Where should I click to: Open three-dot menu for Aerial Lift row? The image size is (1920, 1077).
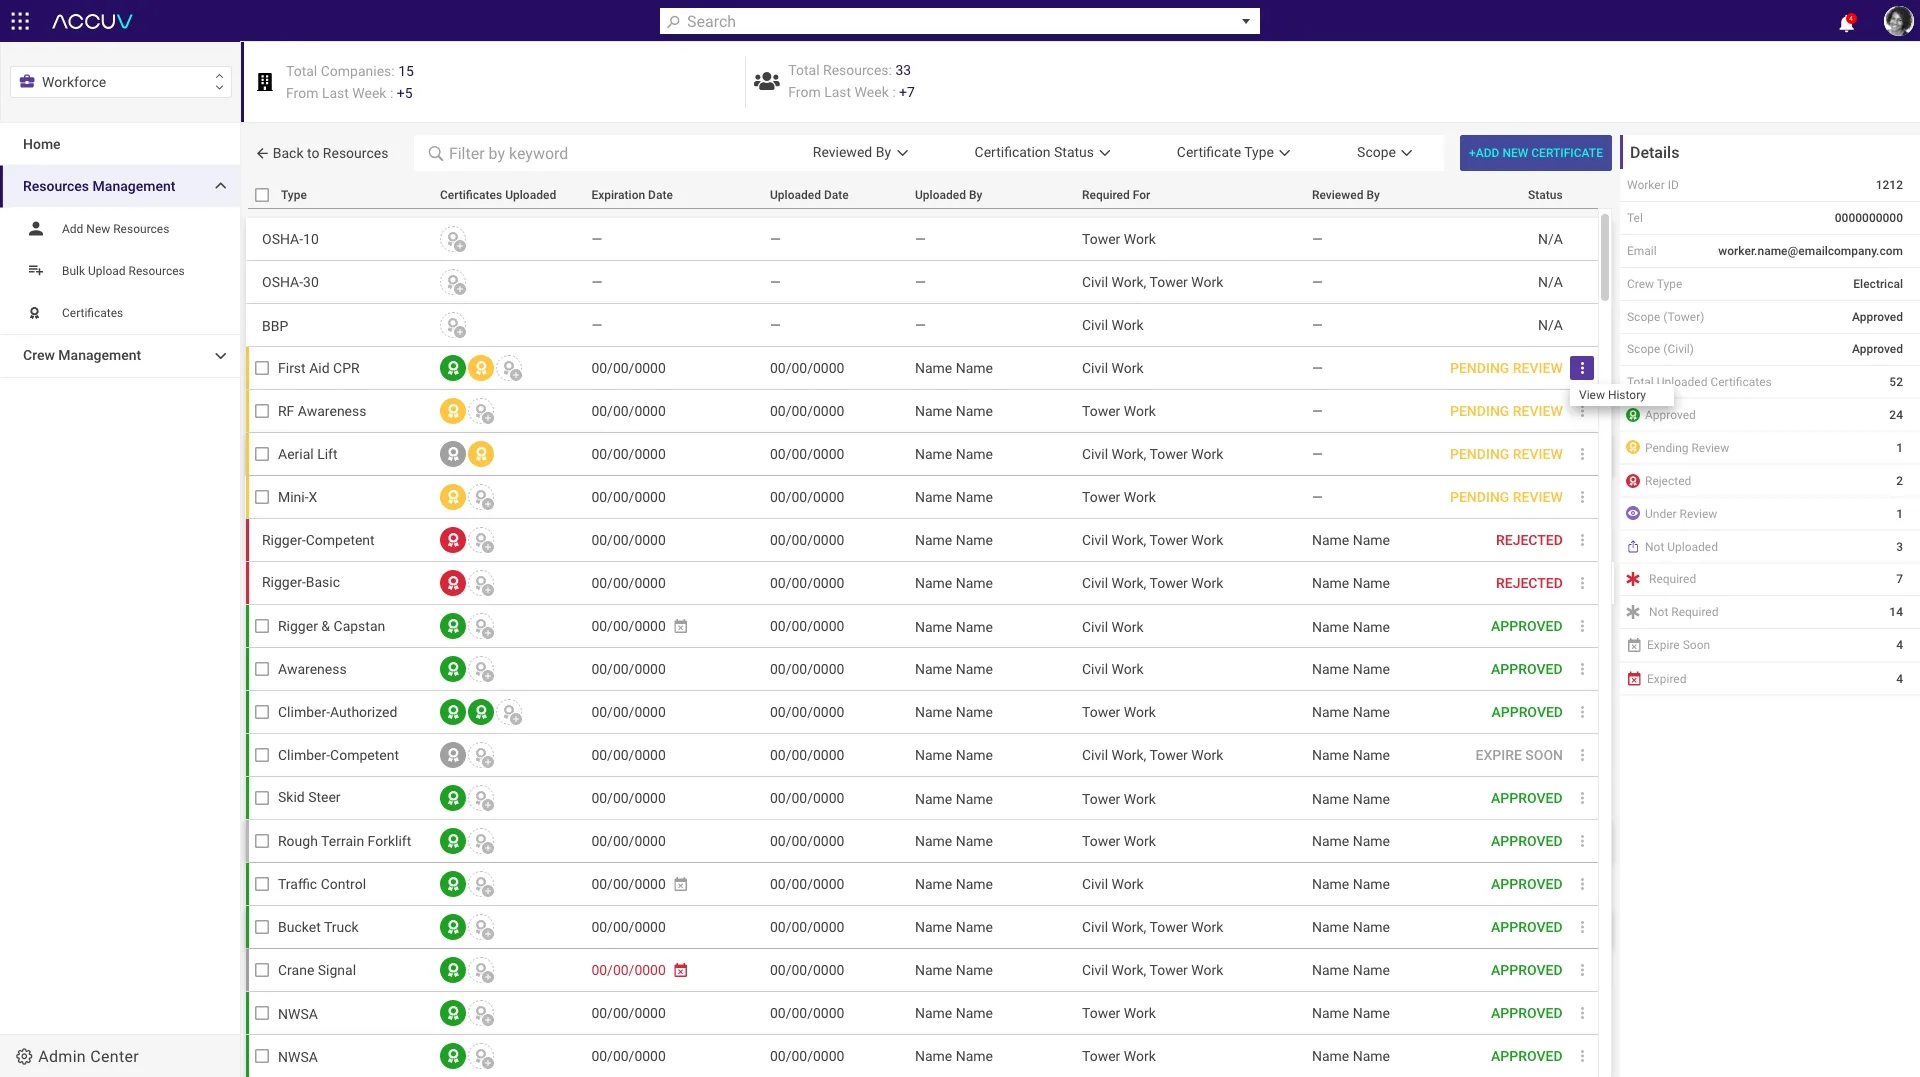1582,454
